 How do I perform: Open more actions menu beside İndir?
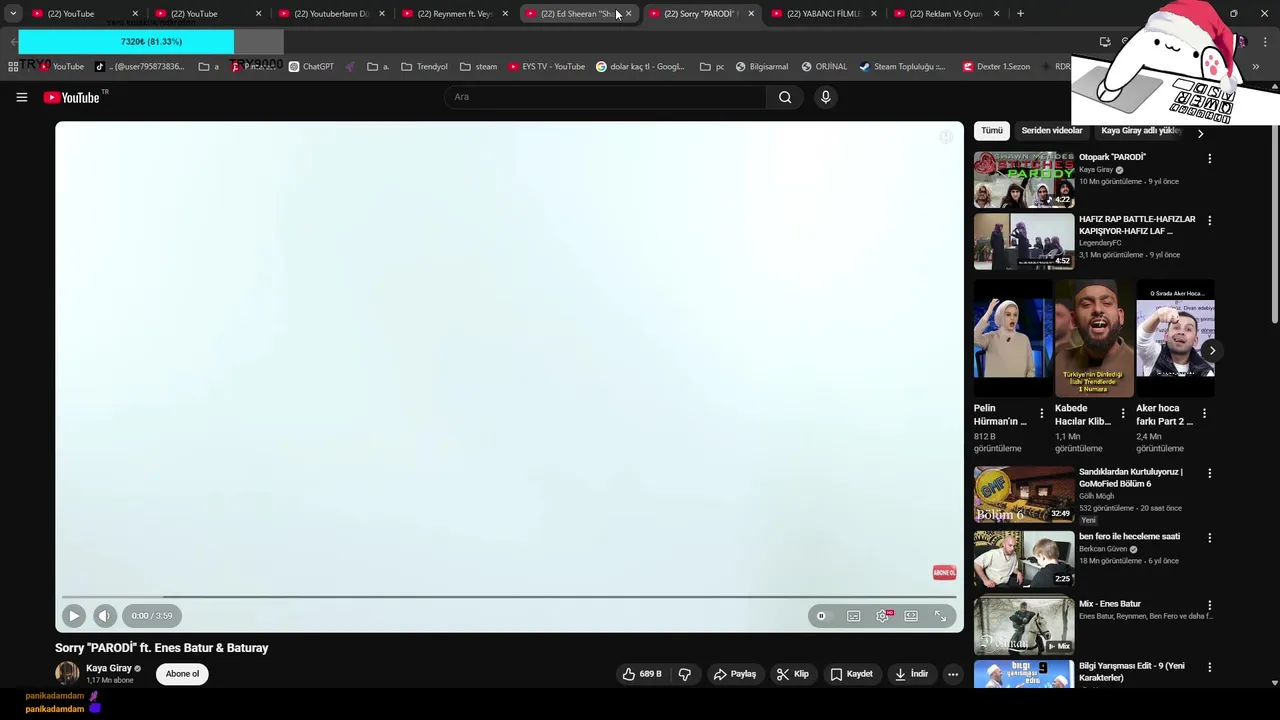click(953, 674)
